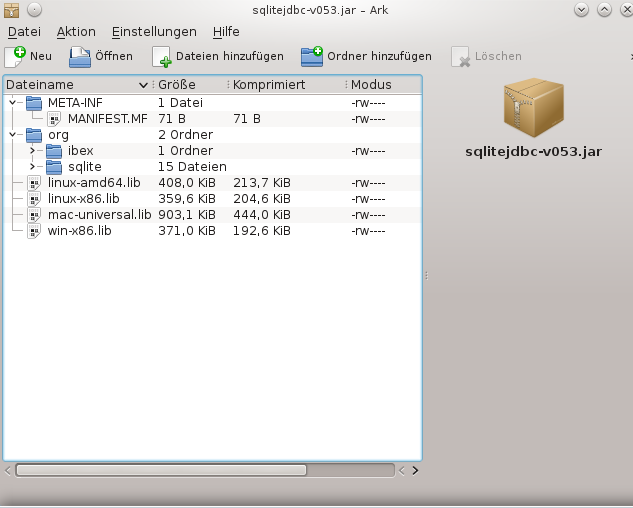Click the sqlite folder icon
Screen dimensions: 633x508
click(54, 167)
